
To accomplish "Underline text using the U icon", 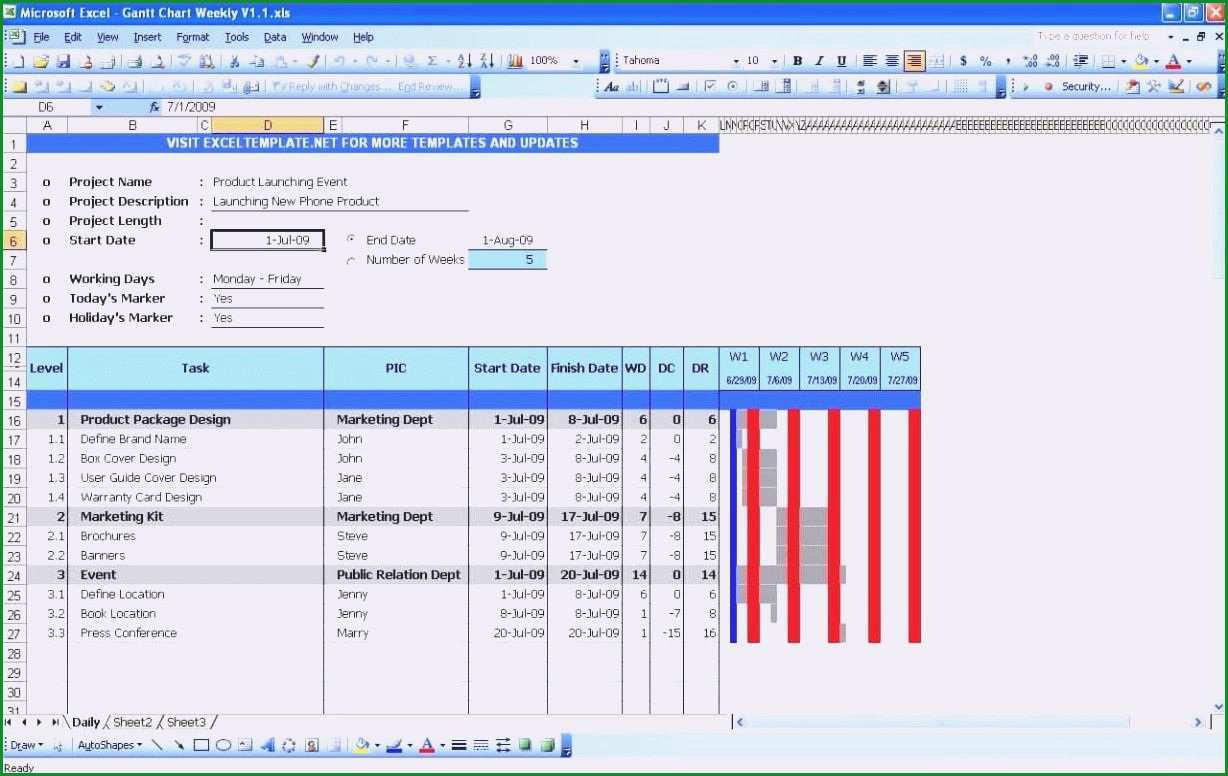I will [x=841, y=61].
